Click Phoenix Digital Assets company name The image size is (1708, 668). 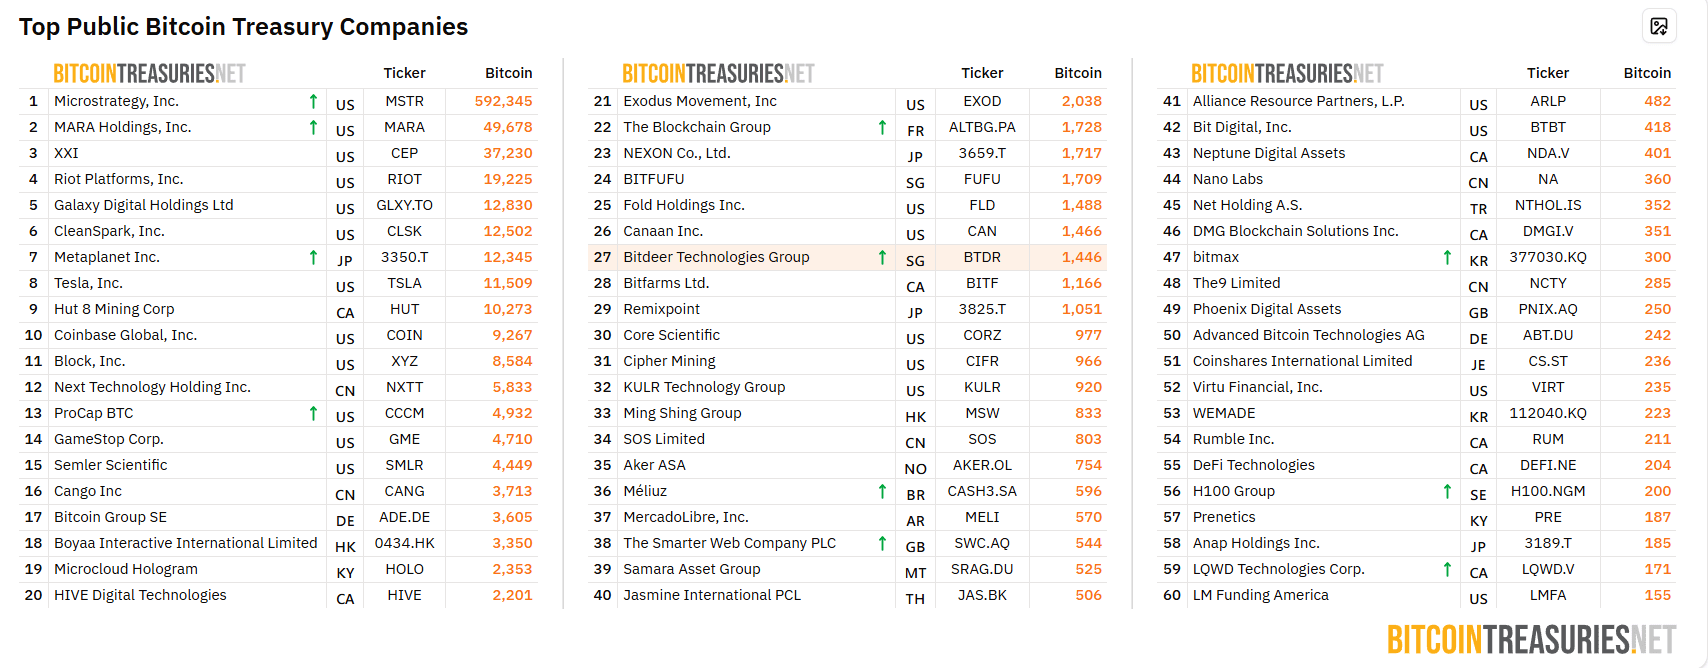pos(1267,309)
